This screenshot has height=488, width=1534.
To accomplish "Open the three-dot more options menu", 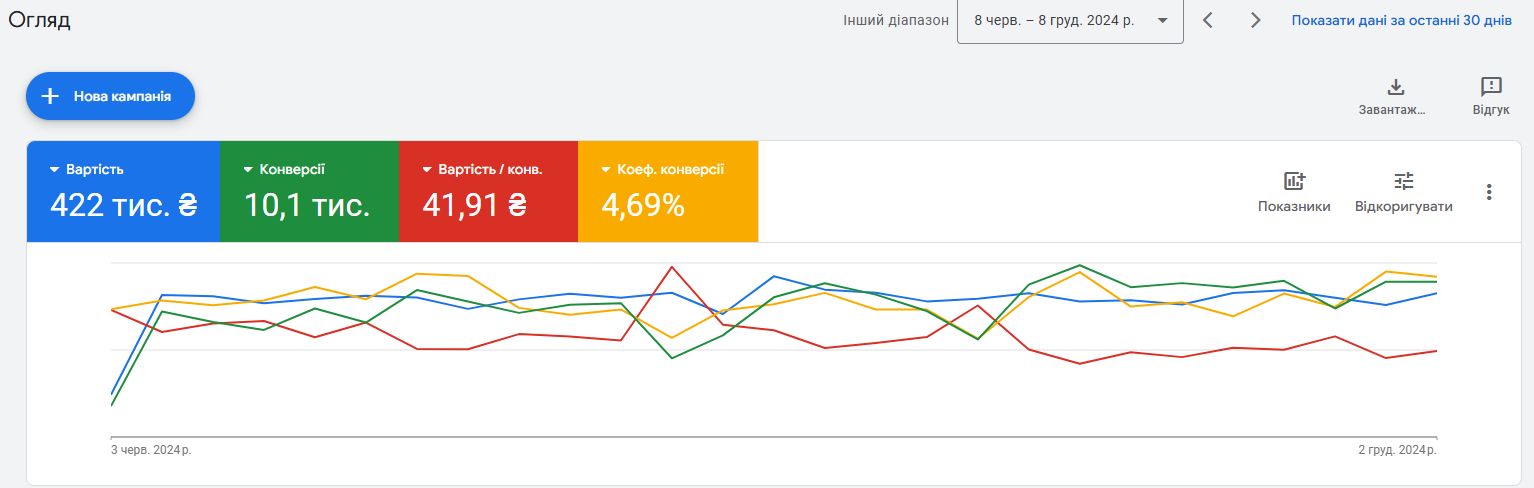I will click(1489, 192).
